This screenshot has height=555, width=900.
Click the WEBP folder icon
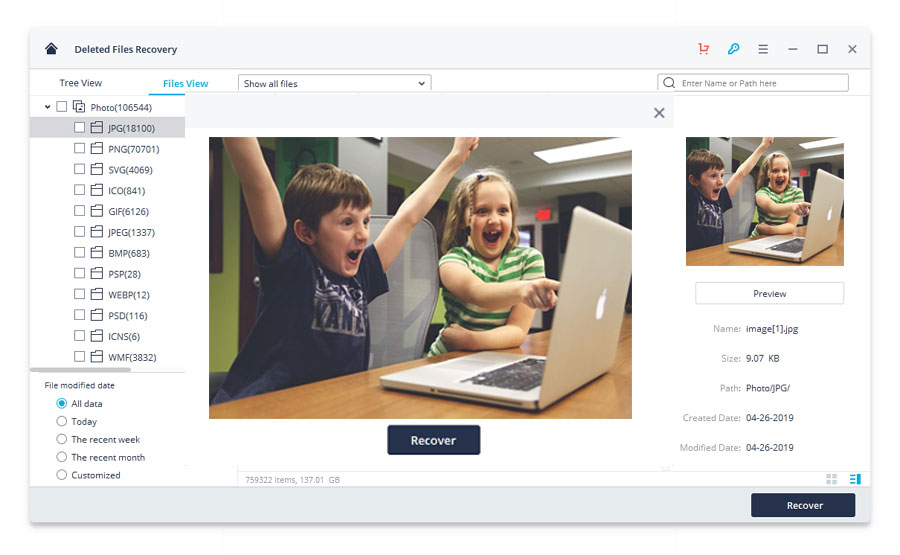97,294
